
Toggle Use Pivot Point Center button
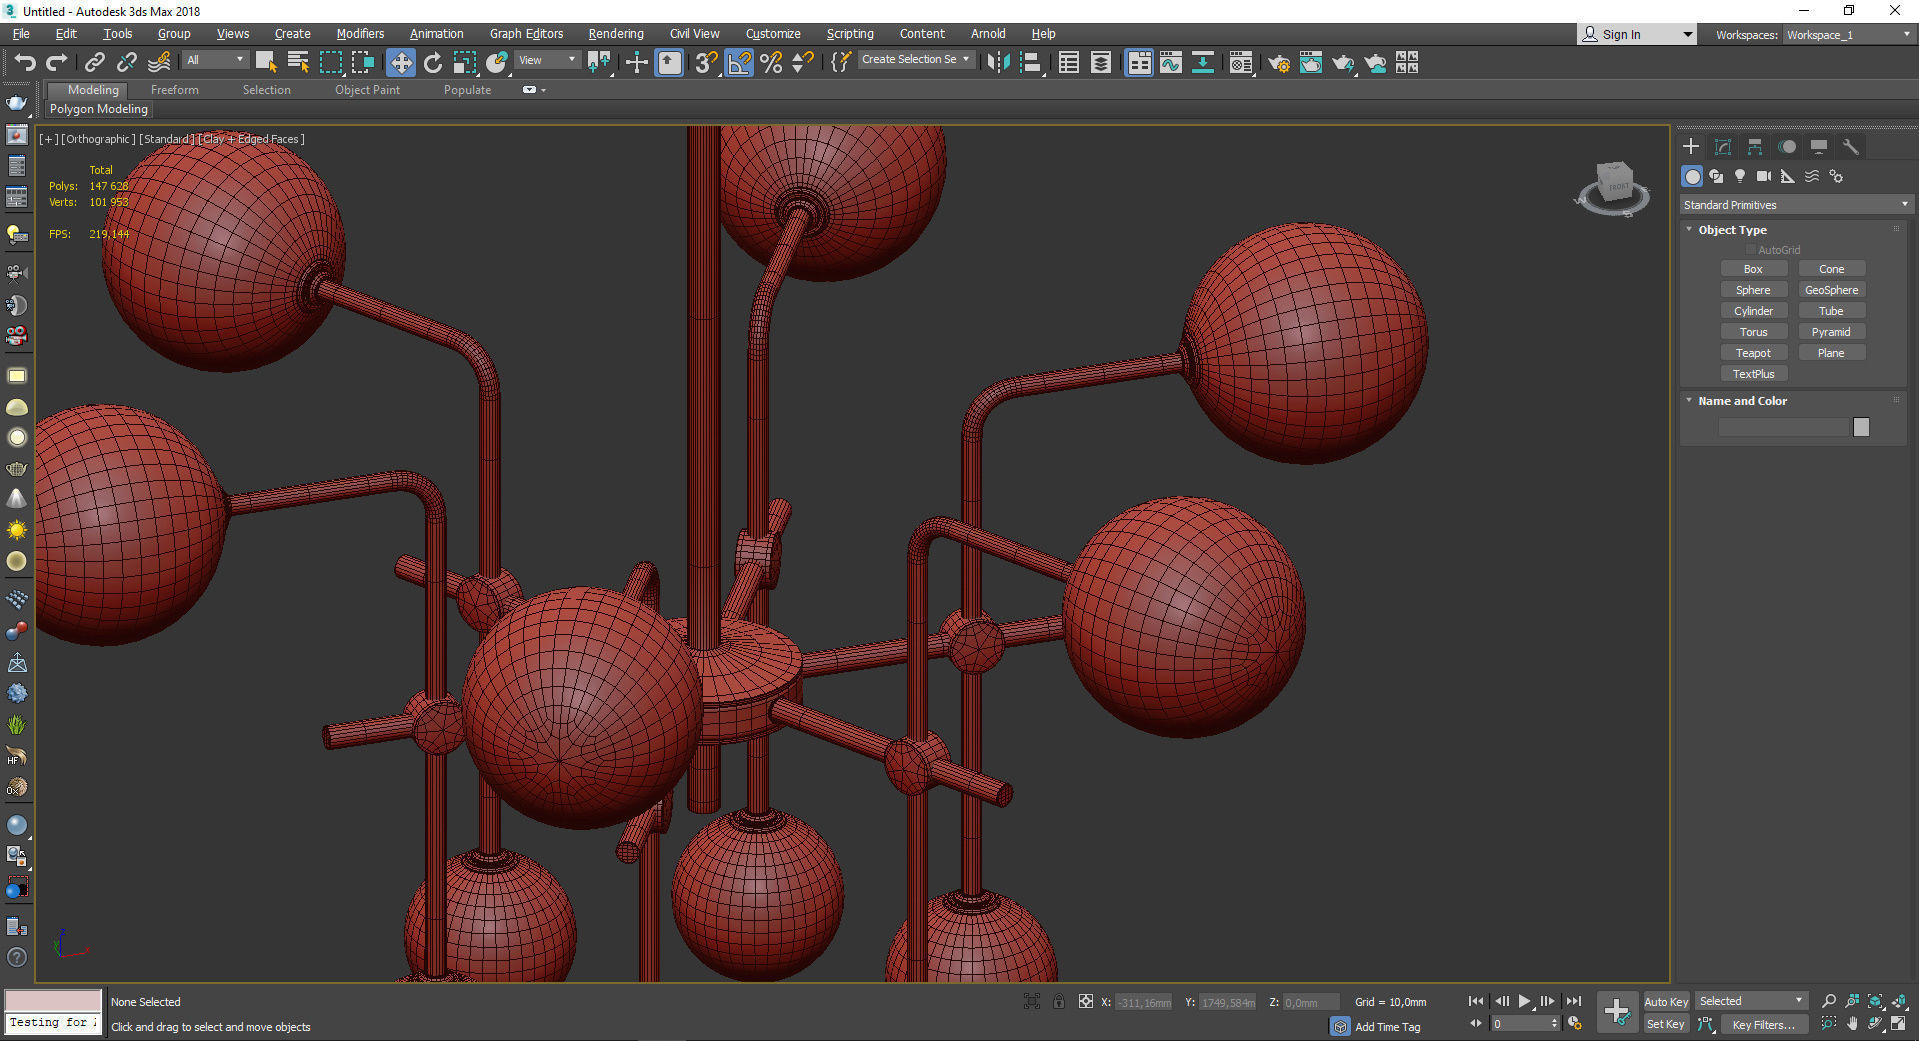(x=599, y=63)
